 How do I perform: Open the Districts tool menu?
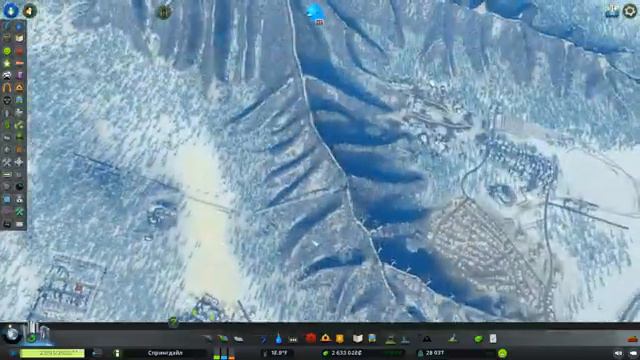pos(239,338)
